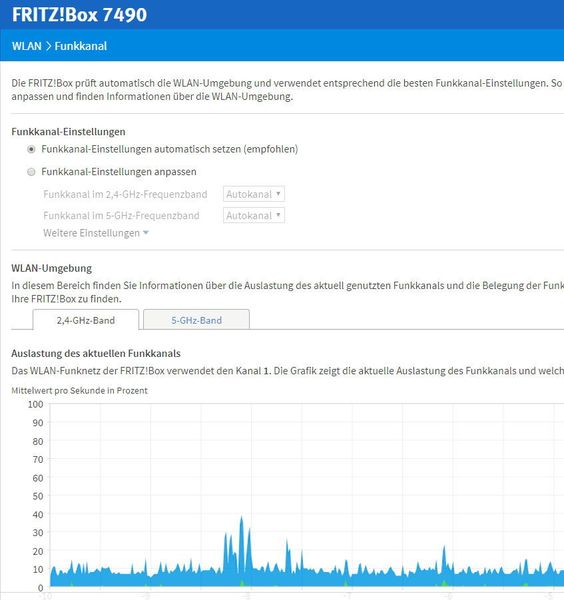Click Auslastung des aktuellen Funkkanals heading
Screen dimensions: 564x600
[96, 353]
